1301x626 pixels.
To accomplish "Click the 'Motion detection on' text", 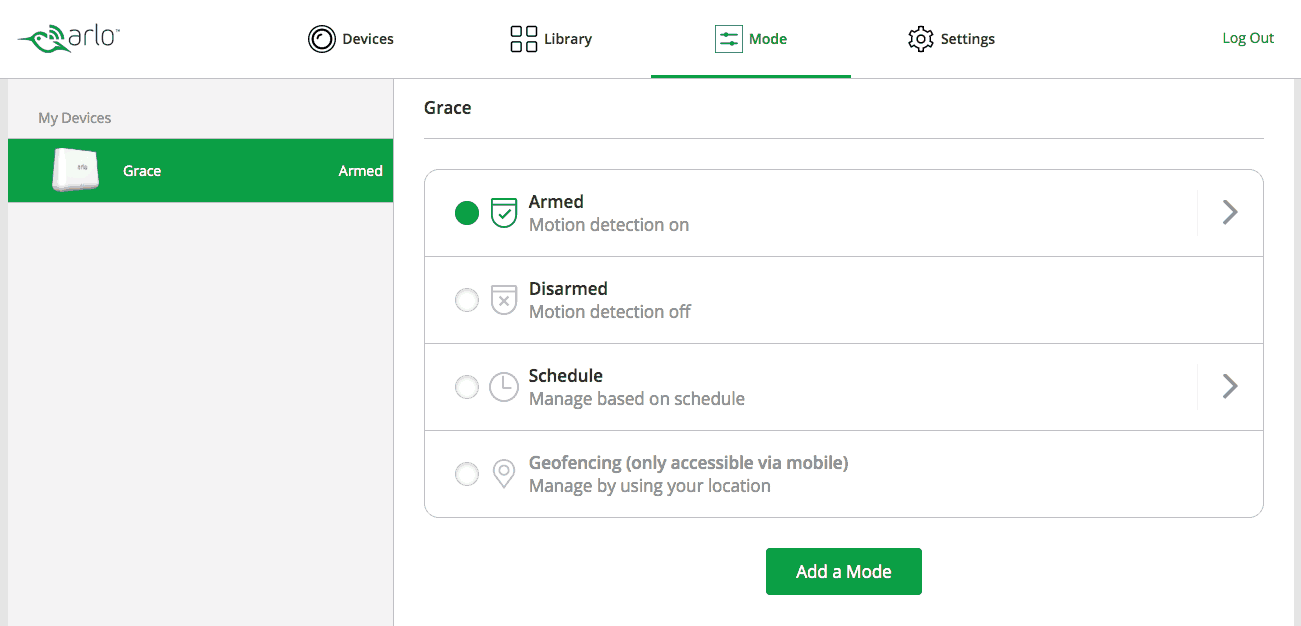I will pyautogui.click(x=609, y=225).
